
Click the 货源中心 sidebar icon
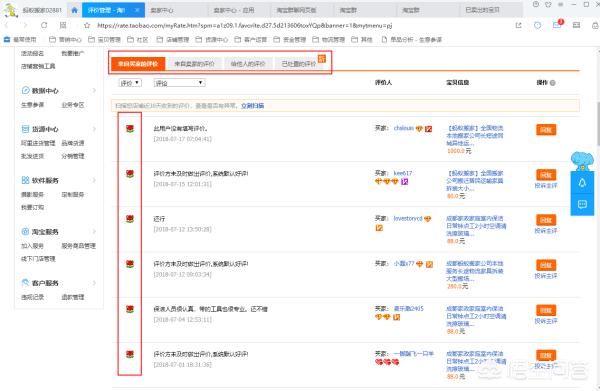click(25, 129)
